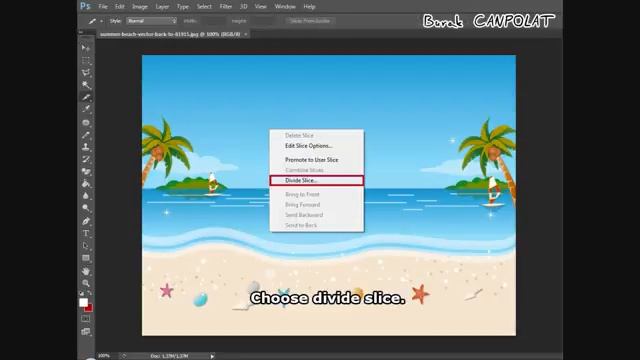
Task: Select the Paint Bucket tool
Action: tap(86, 184)
